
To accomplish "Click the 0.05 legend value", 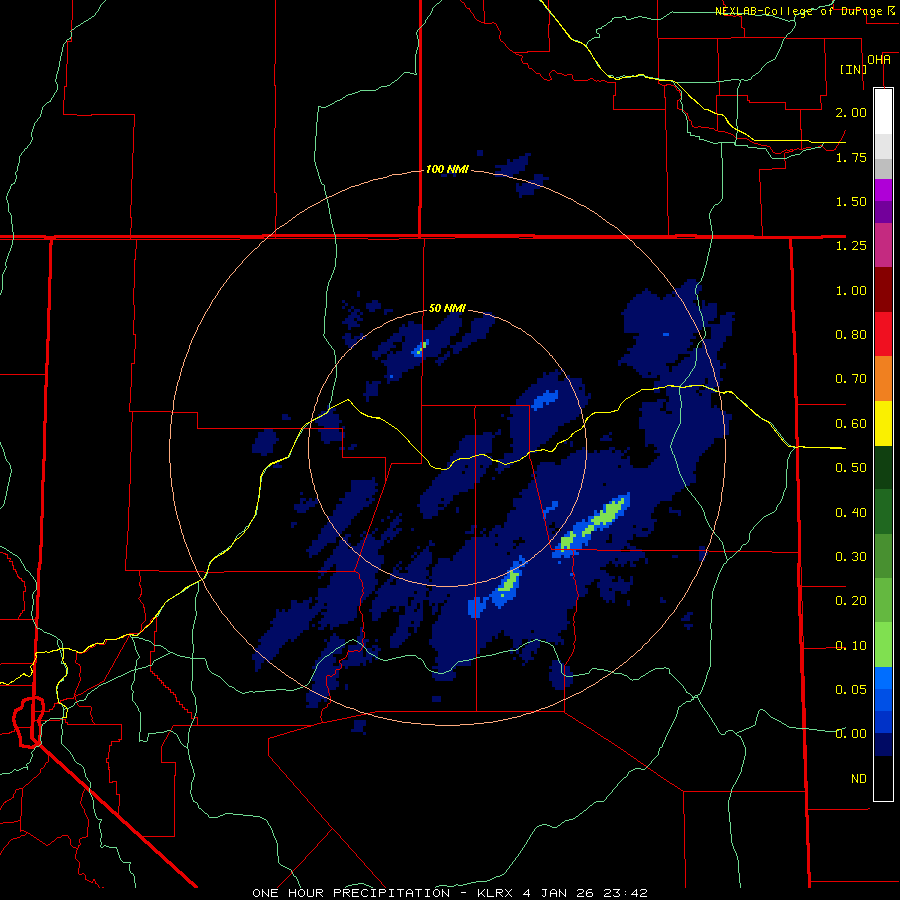I will point(851,689).
